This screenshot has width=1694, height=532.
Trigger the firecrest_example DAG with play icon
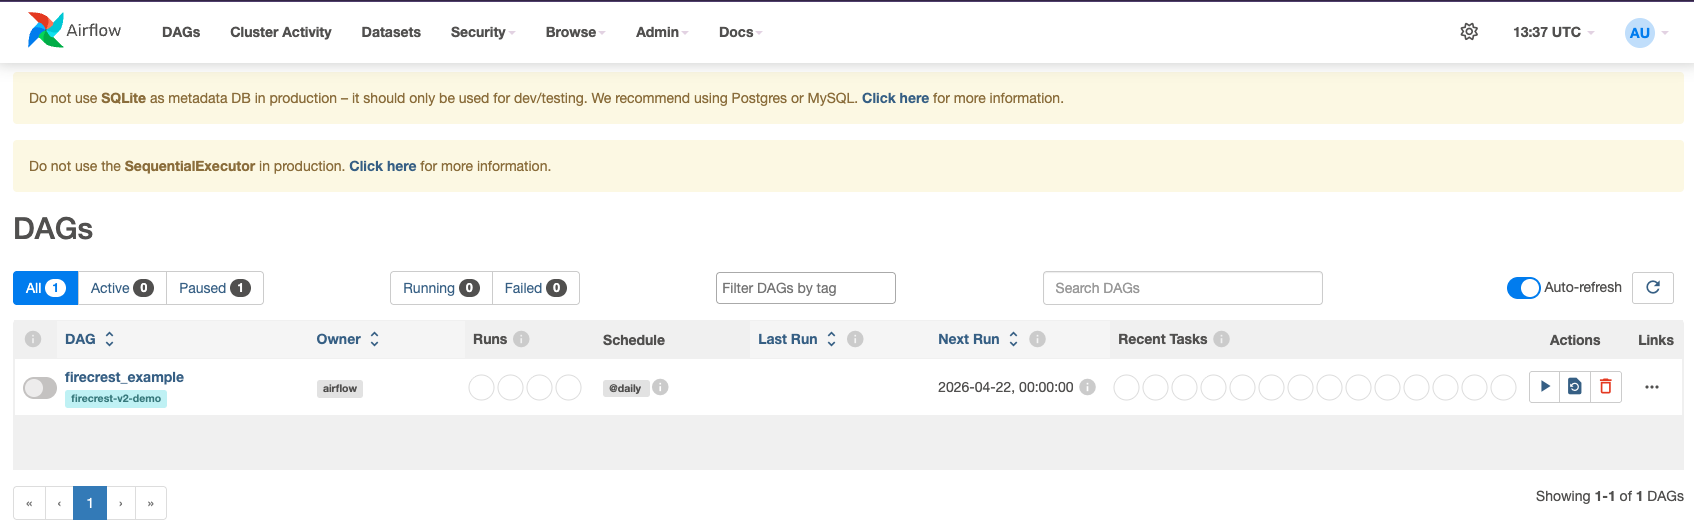point(1545,387)
